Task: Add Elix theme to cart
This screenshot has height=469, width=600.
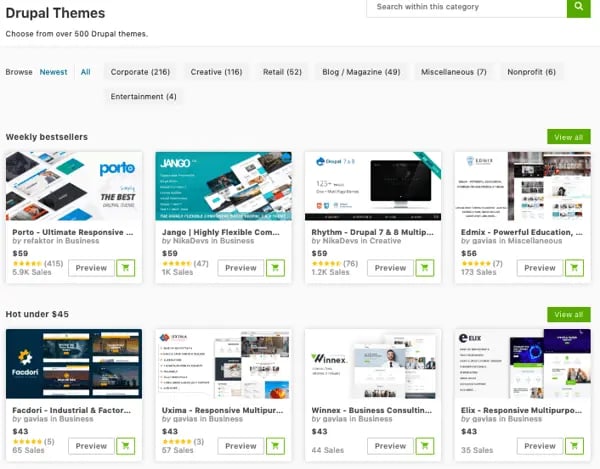Action: pos(574,446)
